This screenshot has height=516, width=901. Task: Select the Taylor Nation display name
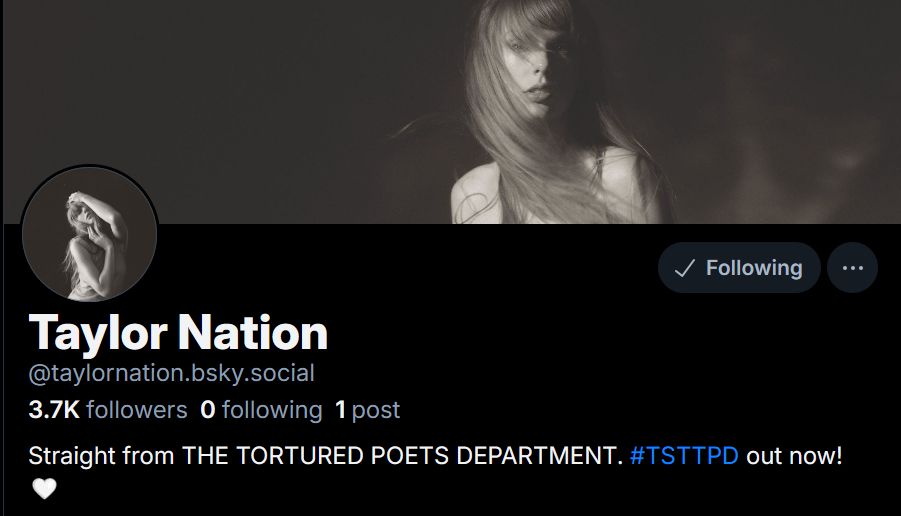coord(178,333)
